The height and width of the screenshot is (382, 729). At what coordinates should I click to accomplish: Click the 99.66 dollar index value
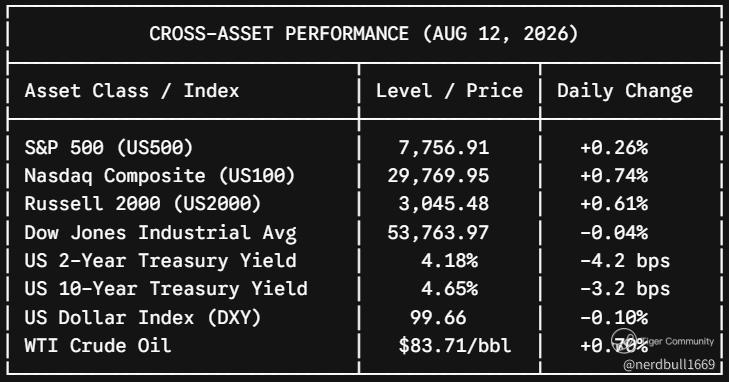tap(438, 317)
